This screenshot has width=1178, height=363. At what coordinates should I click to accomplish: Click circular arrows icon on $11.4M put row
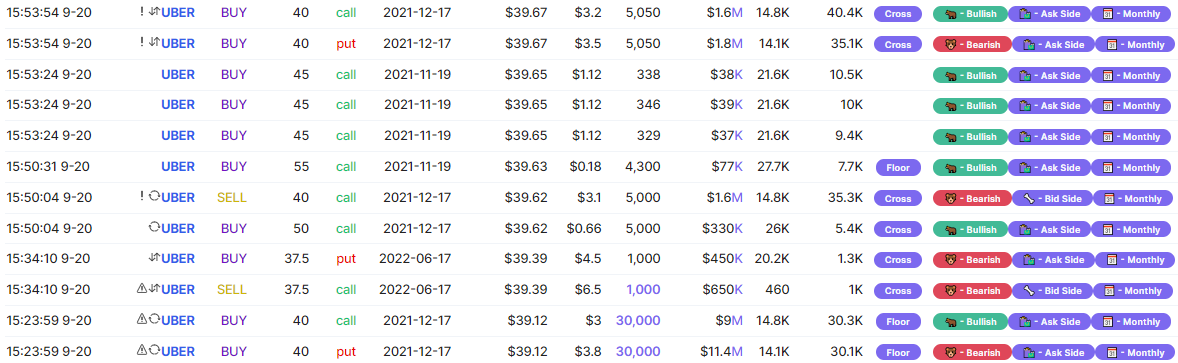[x=155, y=351]
